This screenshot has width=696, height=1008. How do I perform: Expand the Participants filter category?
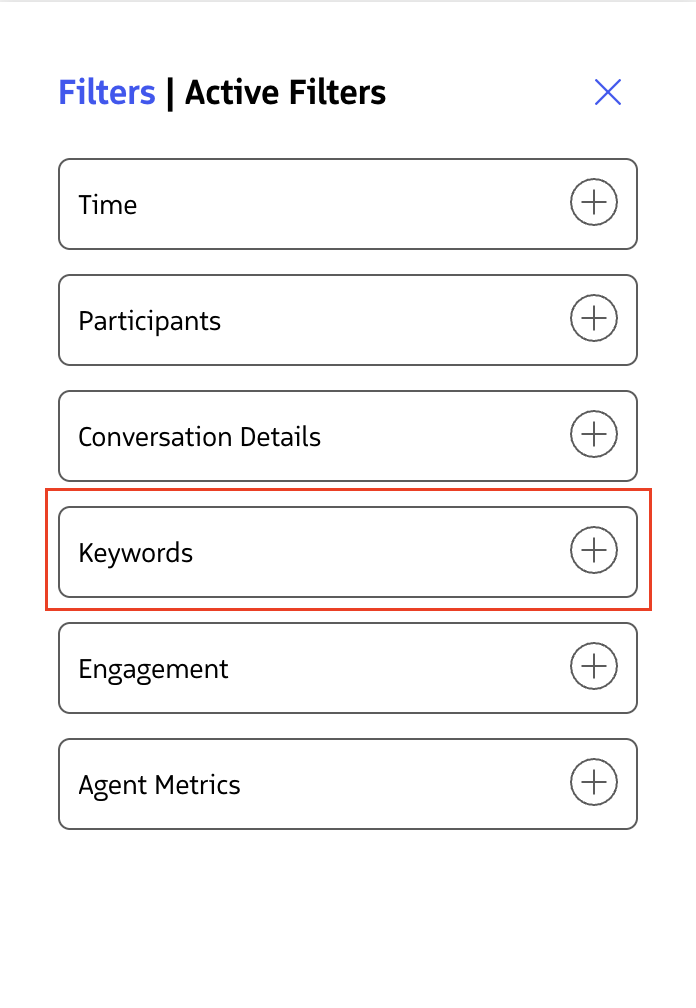[348, 319]
